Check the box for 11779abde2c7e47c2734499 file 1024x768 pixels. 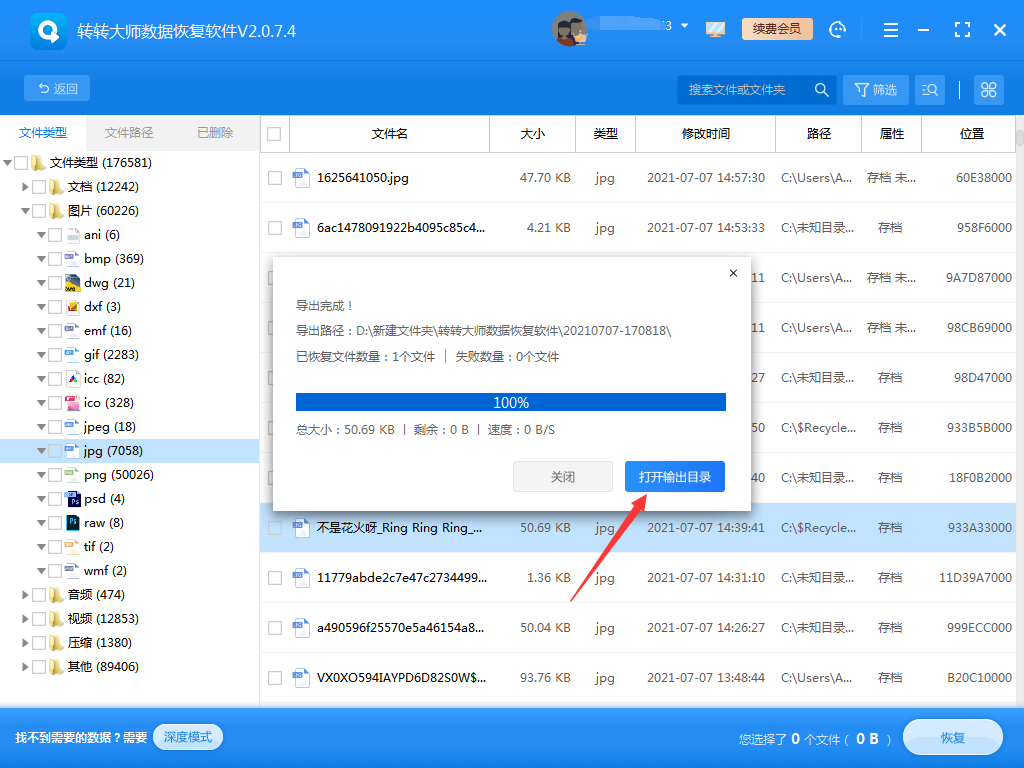point(275,578)
